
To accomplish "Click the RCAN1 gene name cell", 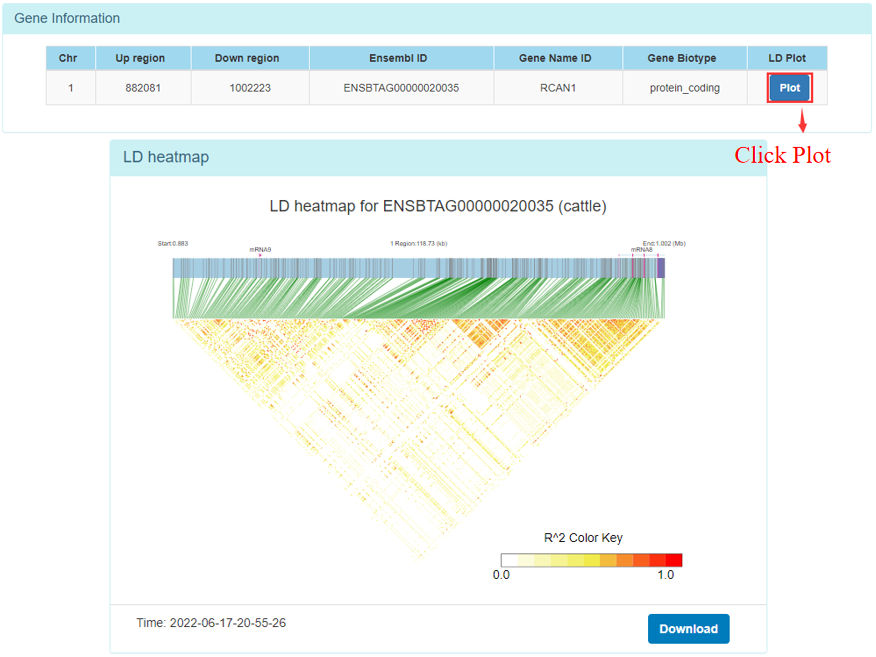I will tap(555, 88).
